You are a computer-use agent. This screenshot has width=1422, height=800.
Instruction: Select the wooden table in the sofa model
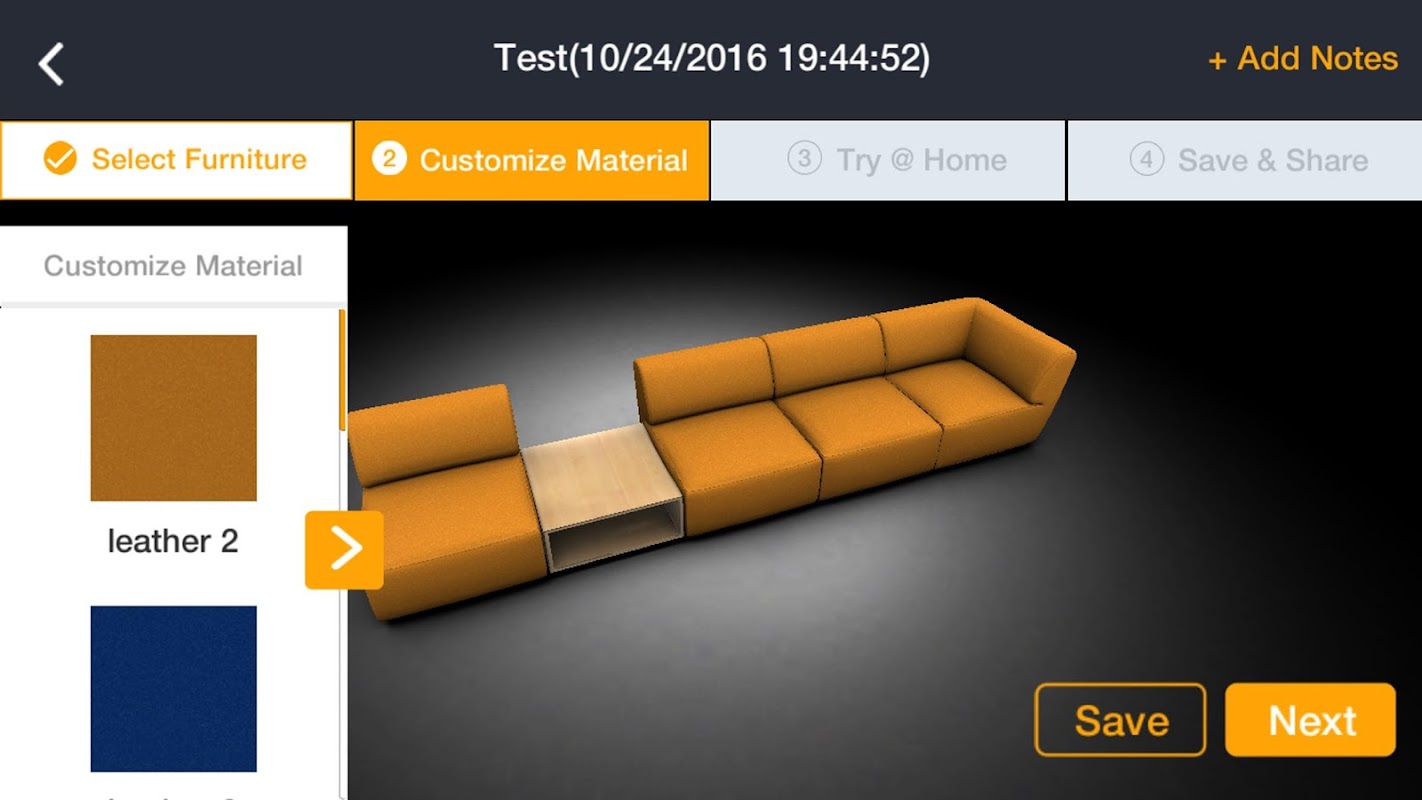pos(603,496)
